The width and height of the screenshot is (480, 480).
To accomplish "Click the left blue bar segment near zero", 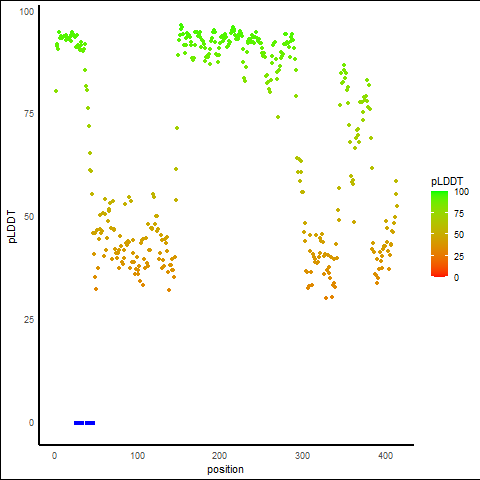I will (79, 423).
